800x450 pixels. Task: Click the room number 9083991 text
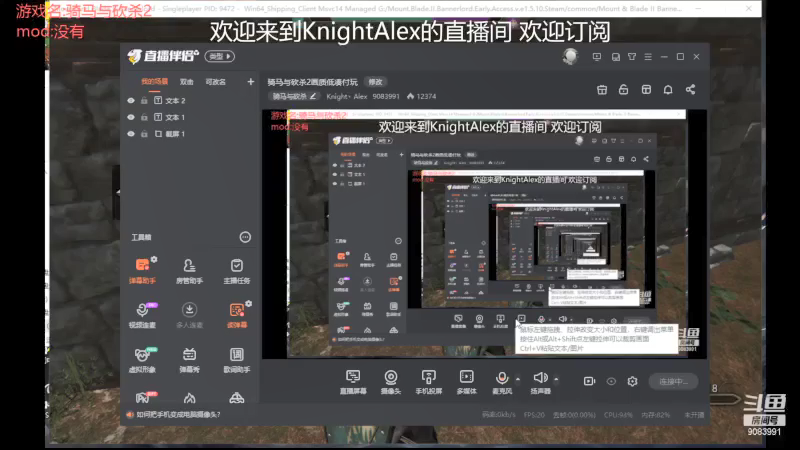(x=386, y=96)
